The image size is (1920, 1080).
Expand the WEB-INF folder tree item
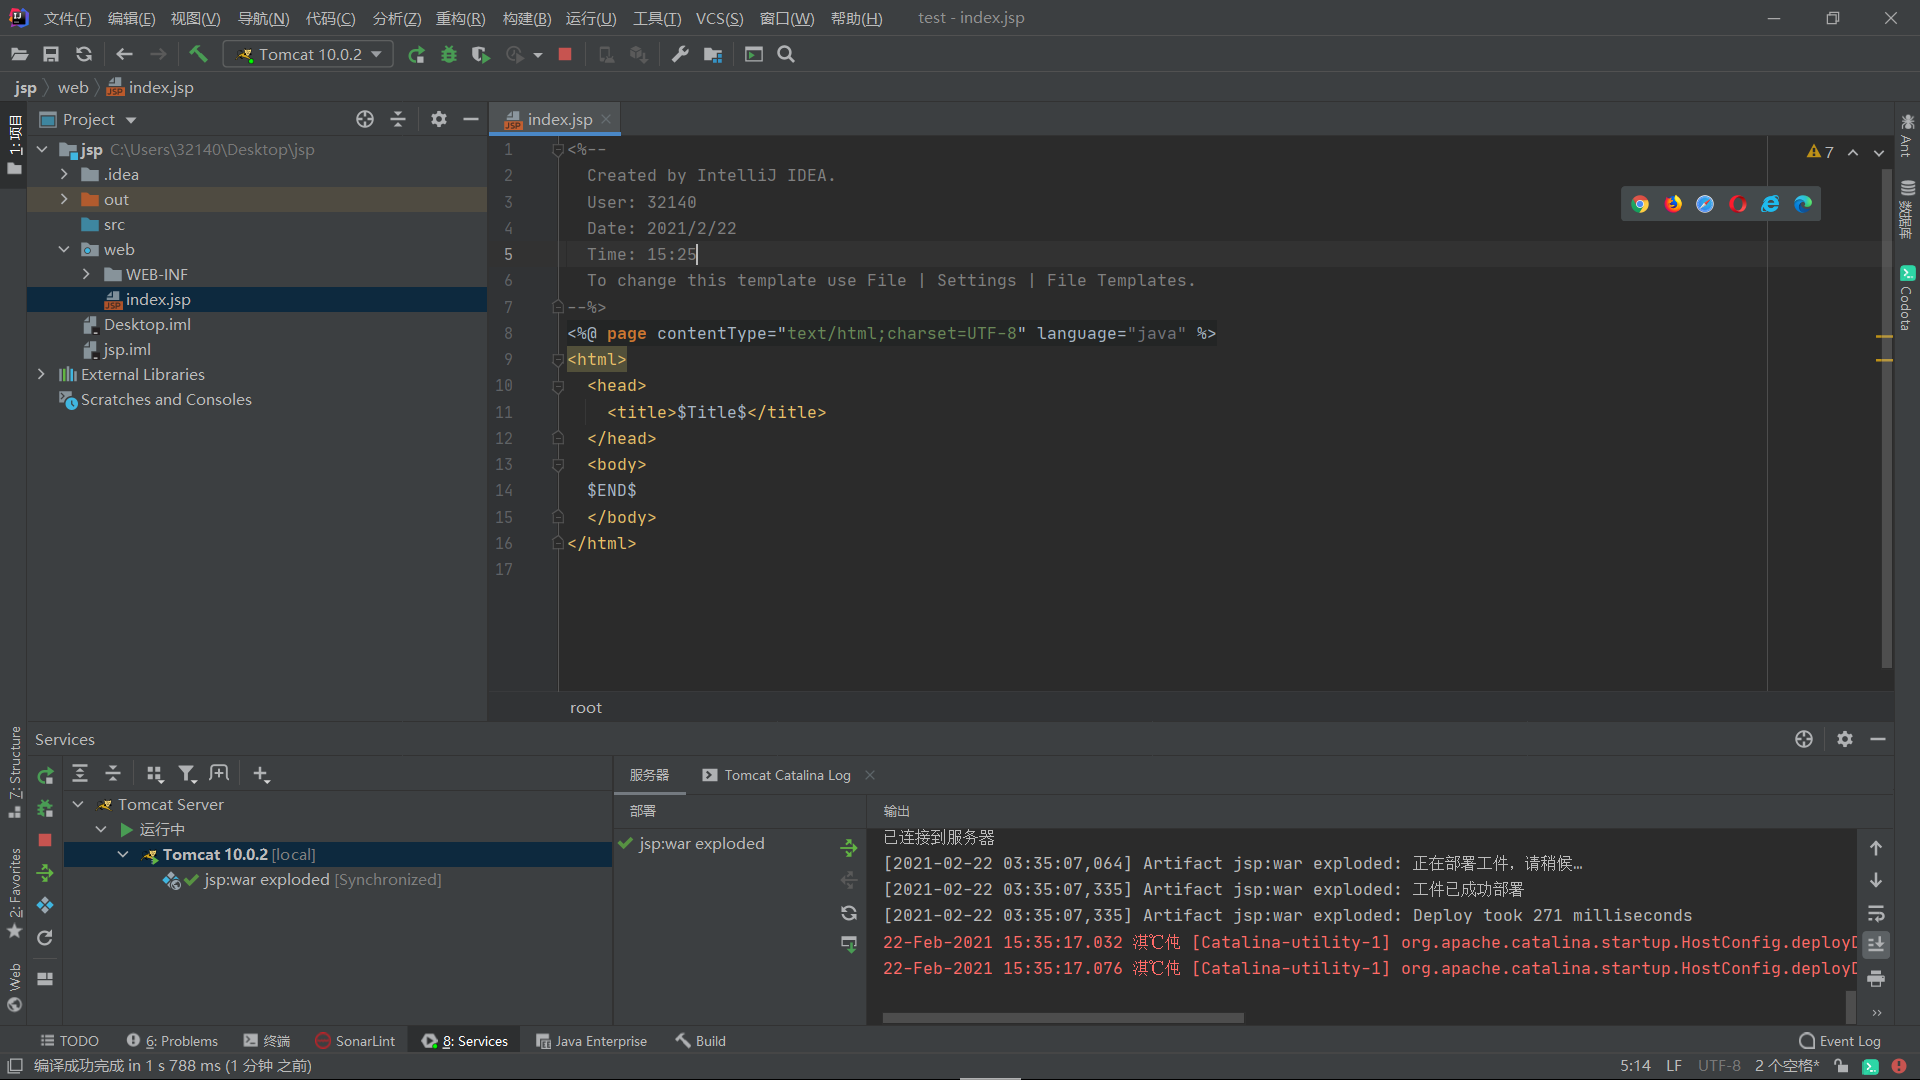point(84,273)
